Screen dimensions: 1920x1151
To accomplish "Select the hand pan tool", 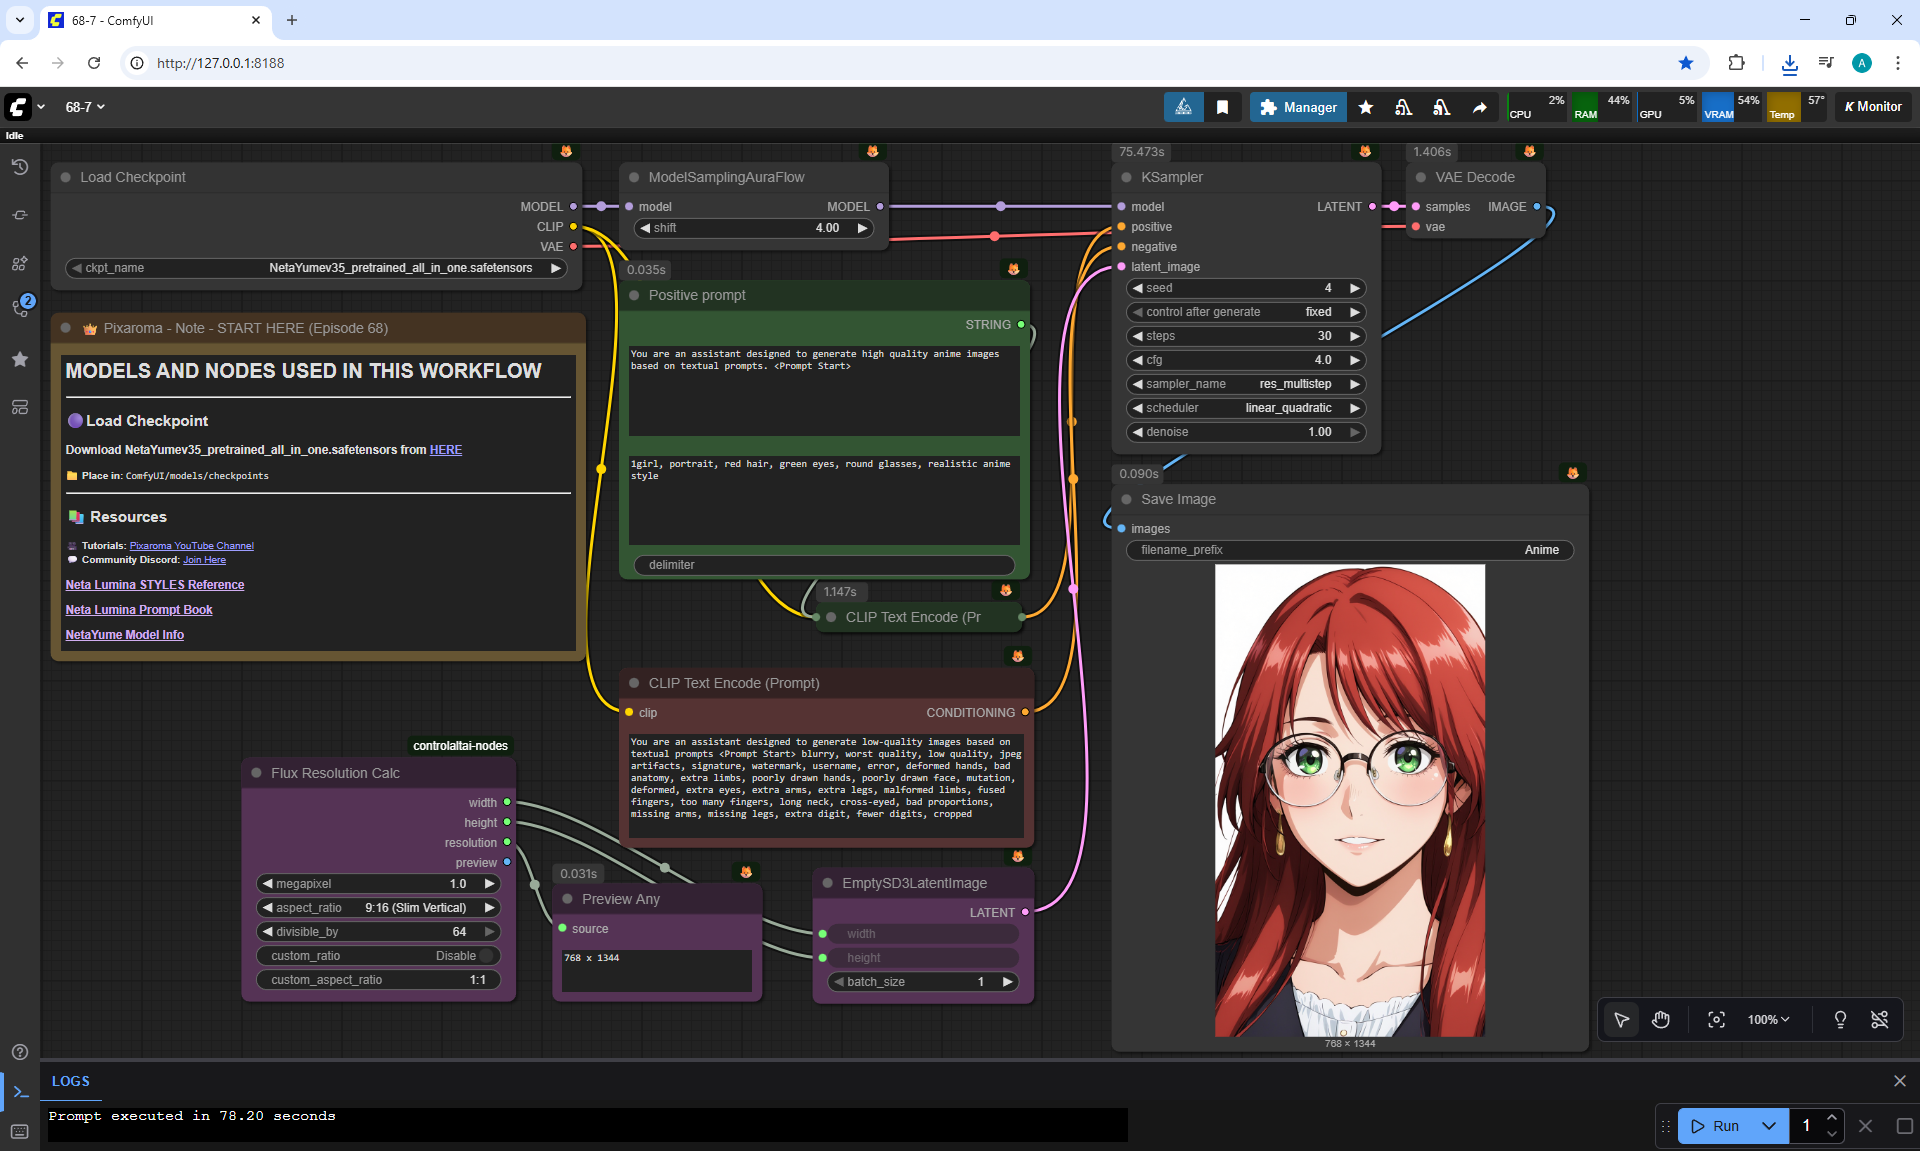I will pos(1661,1019).
